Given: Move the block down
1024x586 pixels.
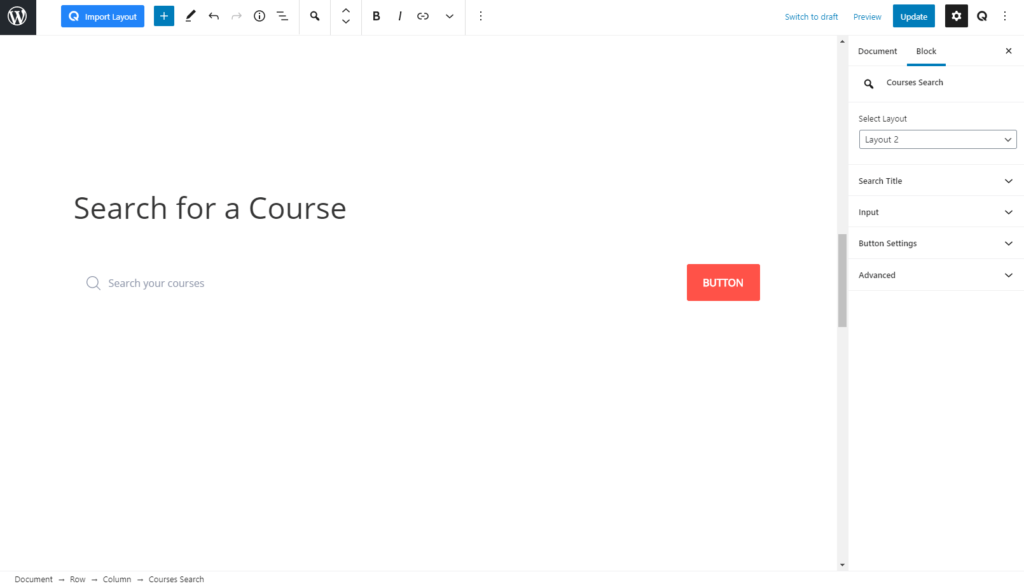Looking at the screenshot, I should point(346,22).
